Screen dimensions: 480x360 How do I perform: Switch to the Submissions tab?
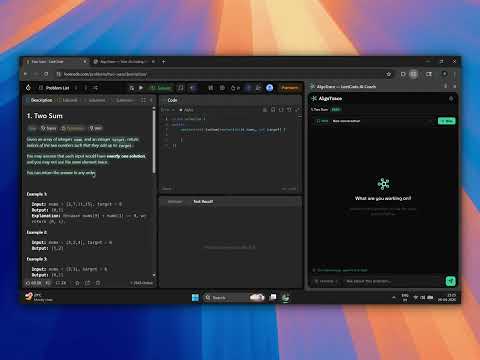coord(124,100)
